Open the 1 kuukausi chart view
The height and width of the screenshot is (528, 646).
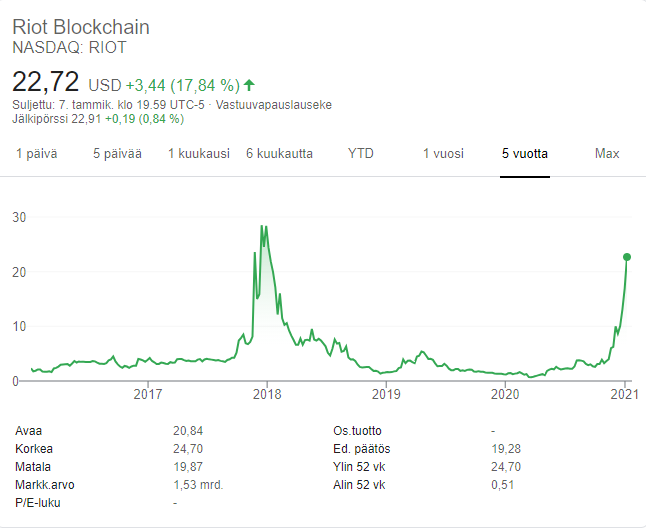(198, 153)
